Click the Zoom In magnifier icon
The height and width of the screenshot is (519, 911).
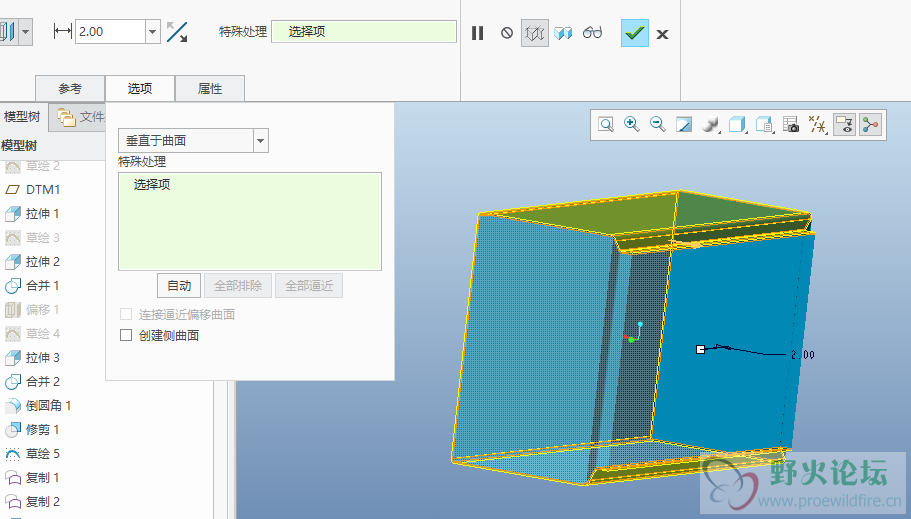[632, 124]
